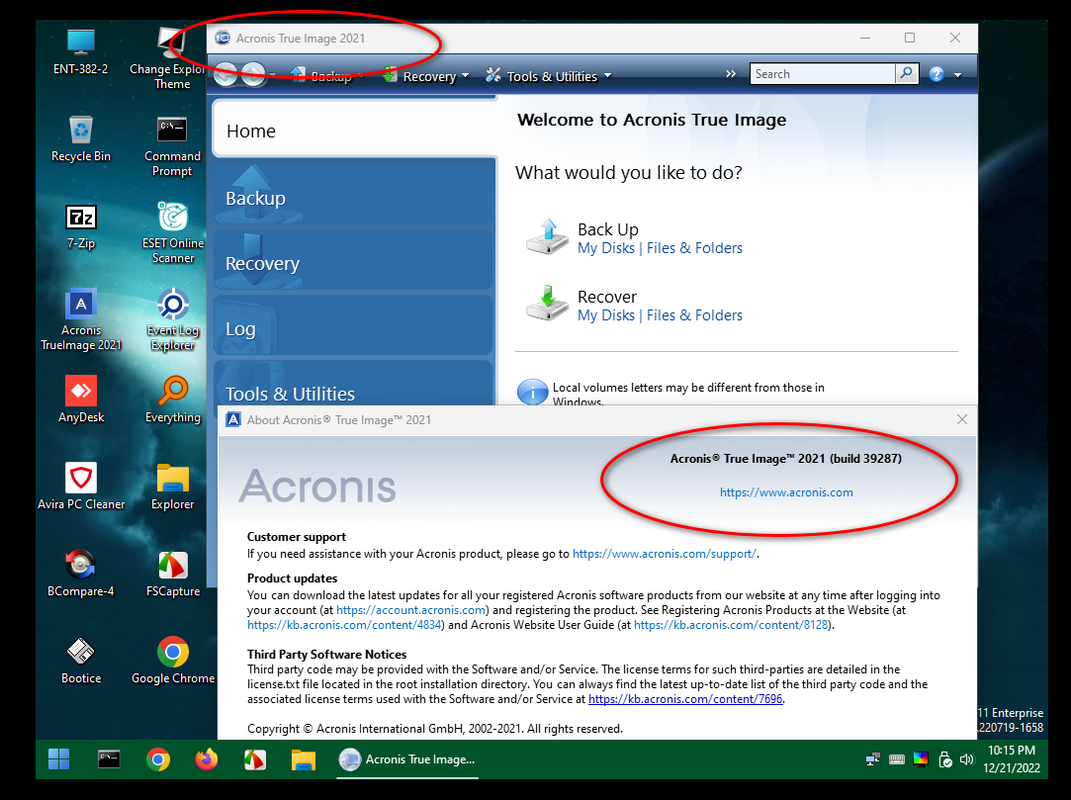Open ENT-382-2 desktop icon
1071x800 pixels.
81,51
